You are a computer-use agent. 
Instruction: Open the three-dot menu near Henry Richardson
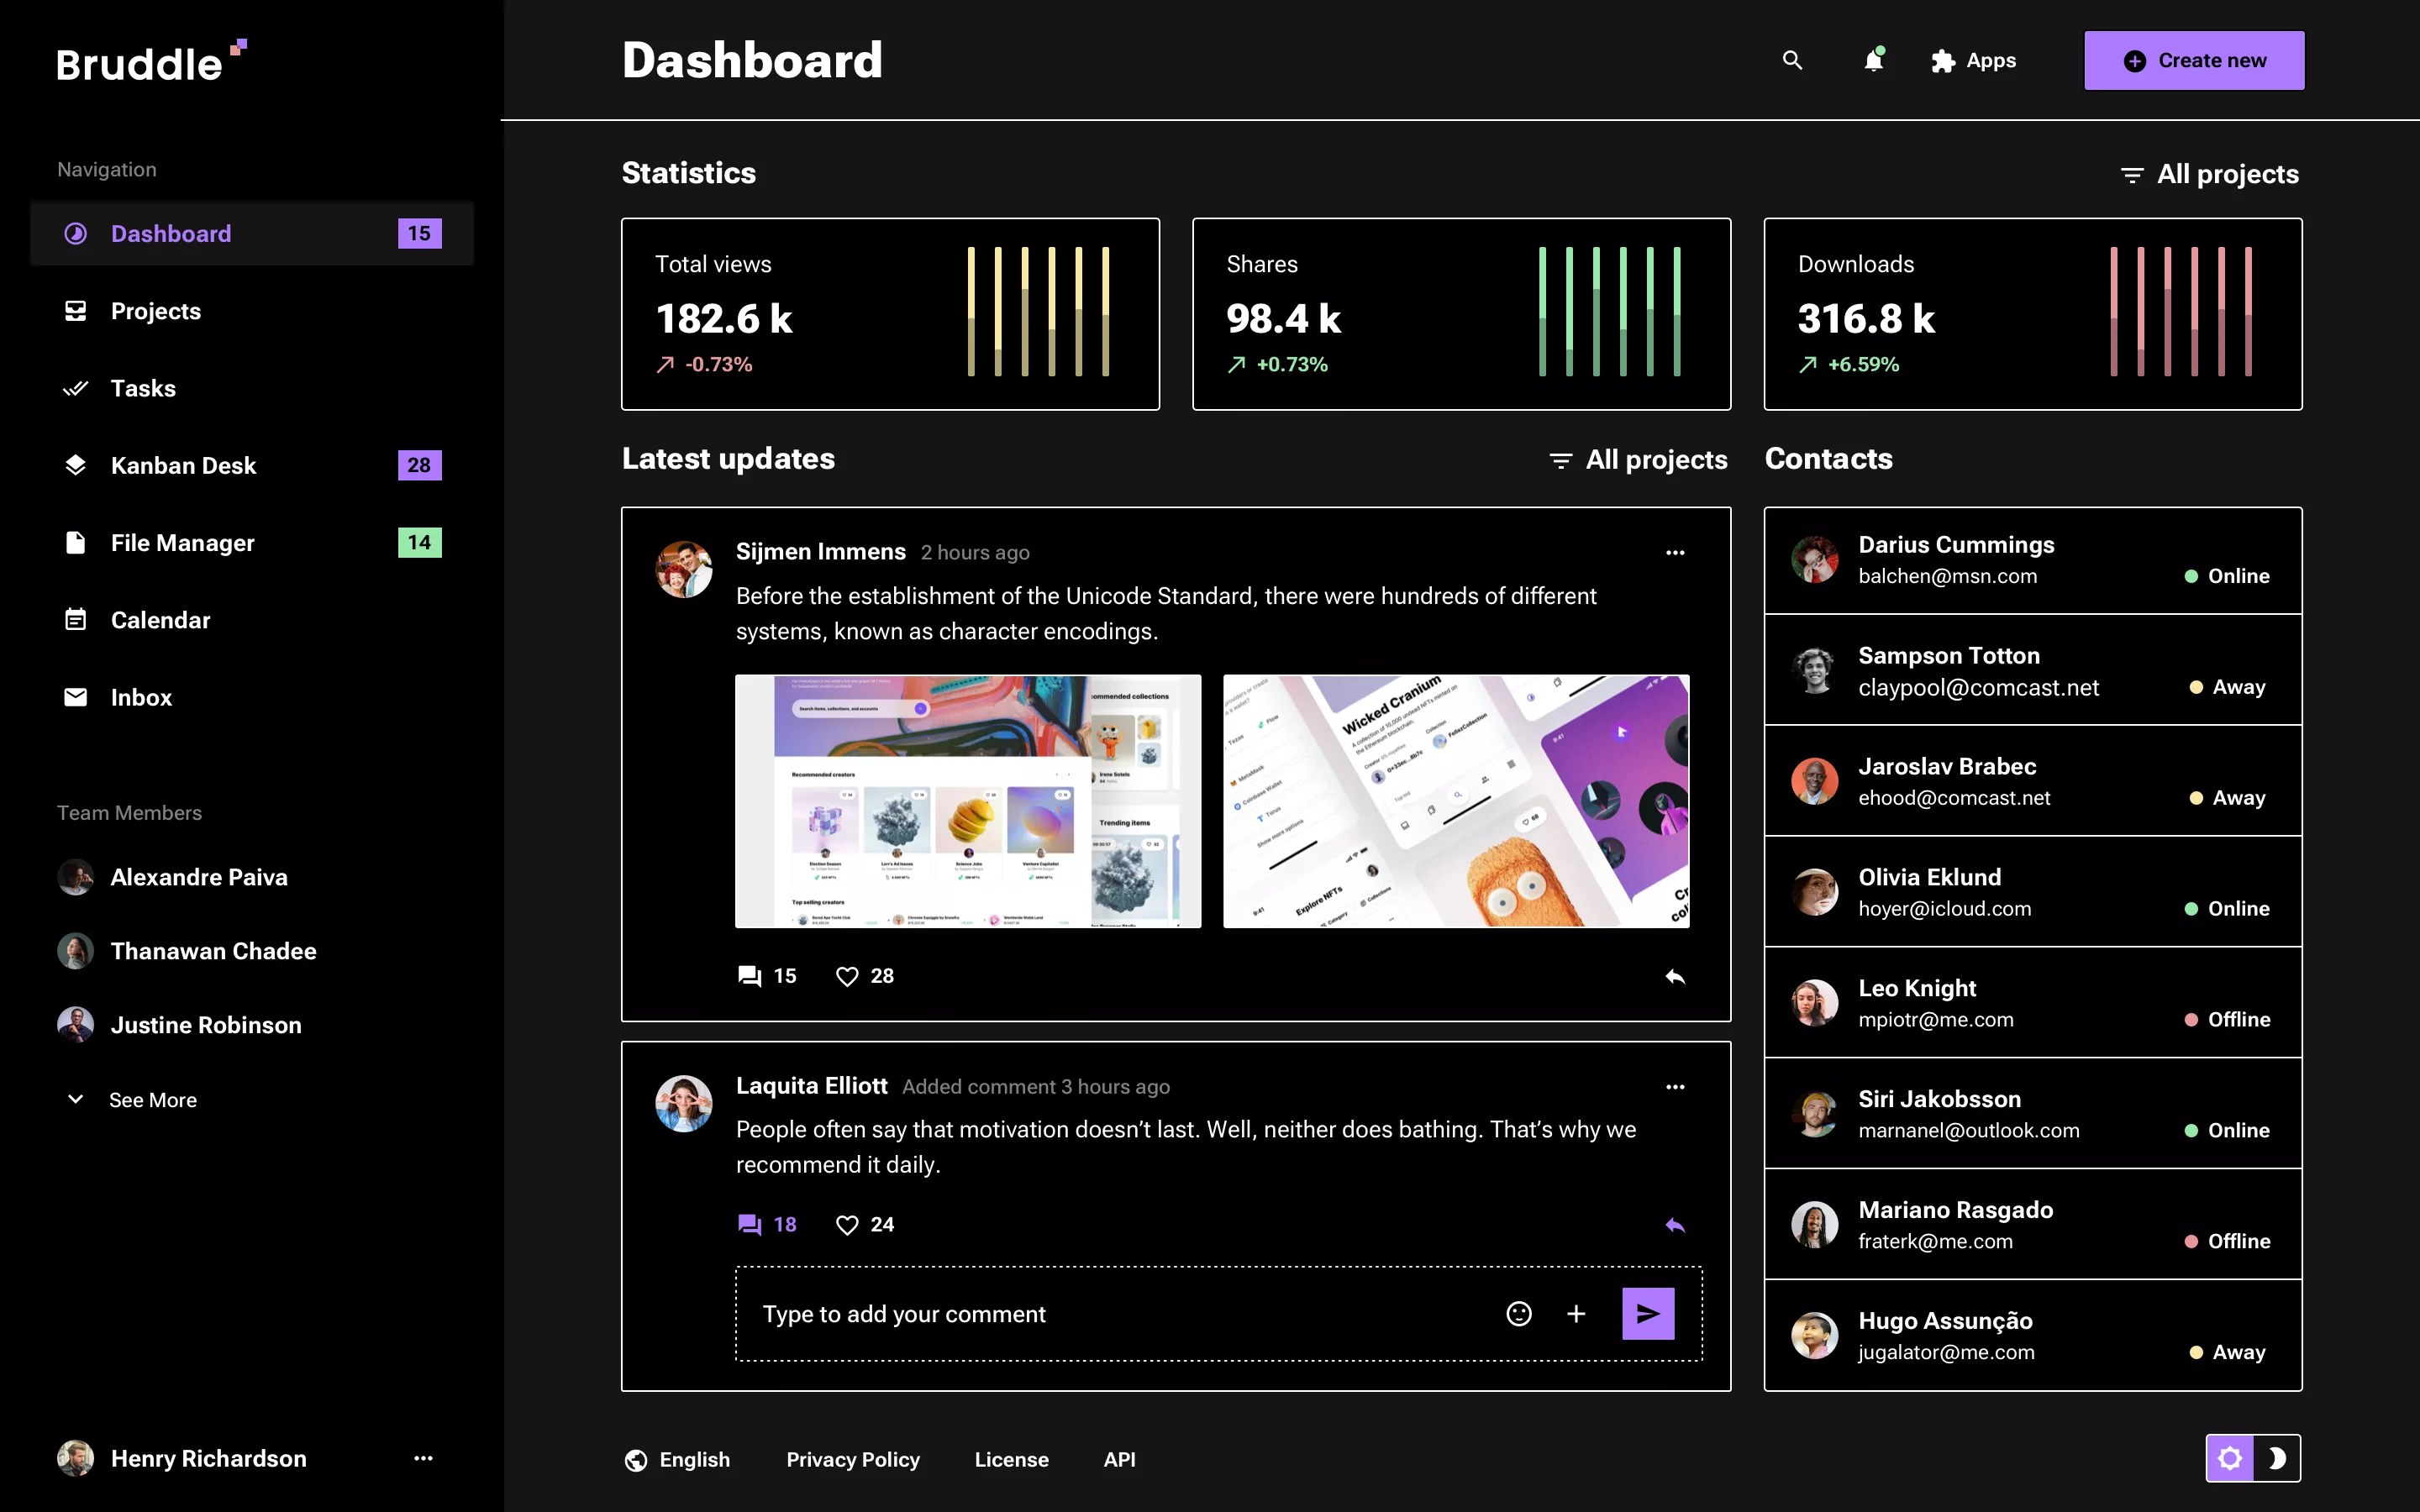(x=424, y=1458)
